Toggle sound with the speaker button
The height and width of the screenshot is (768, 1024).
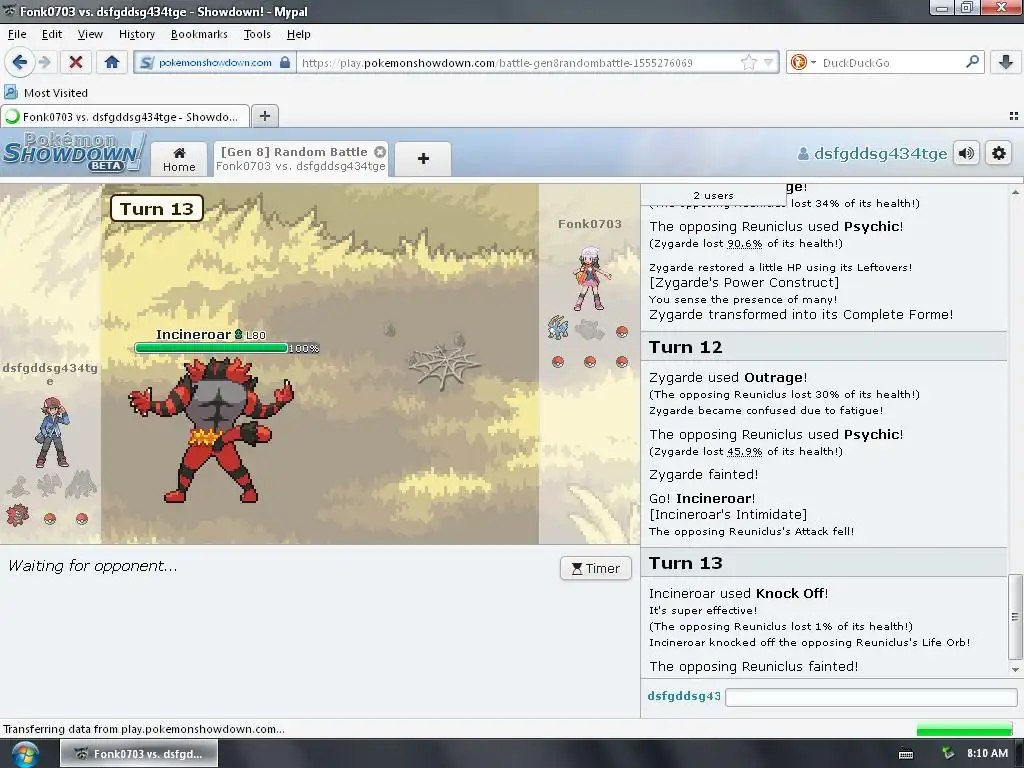967,153
